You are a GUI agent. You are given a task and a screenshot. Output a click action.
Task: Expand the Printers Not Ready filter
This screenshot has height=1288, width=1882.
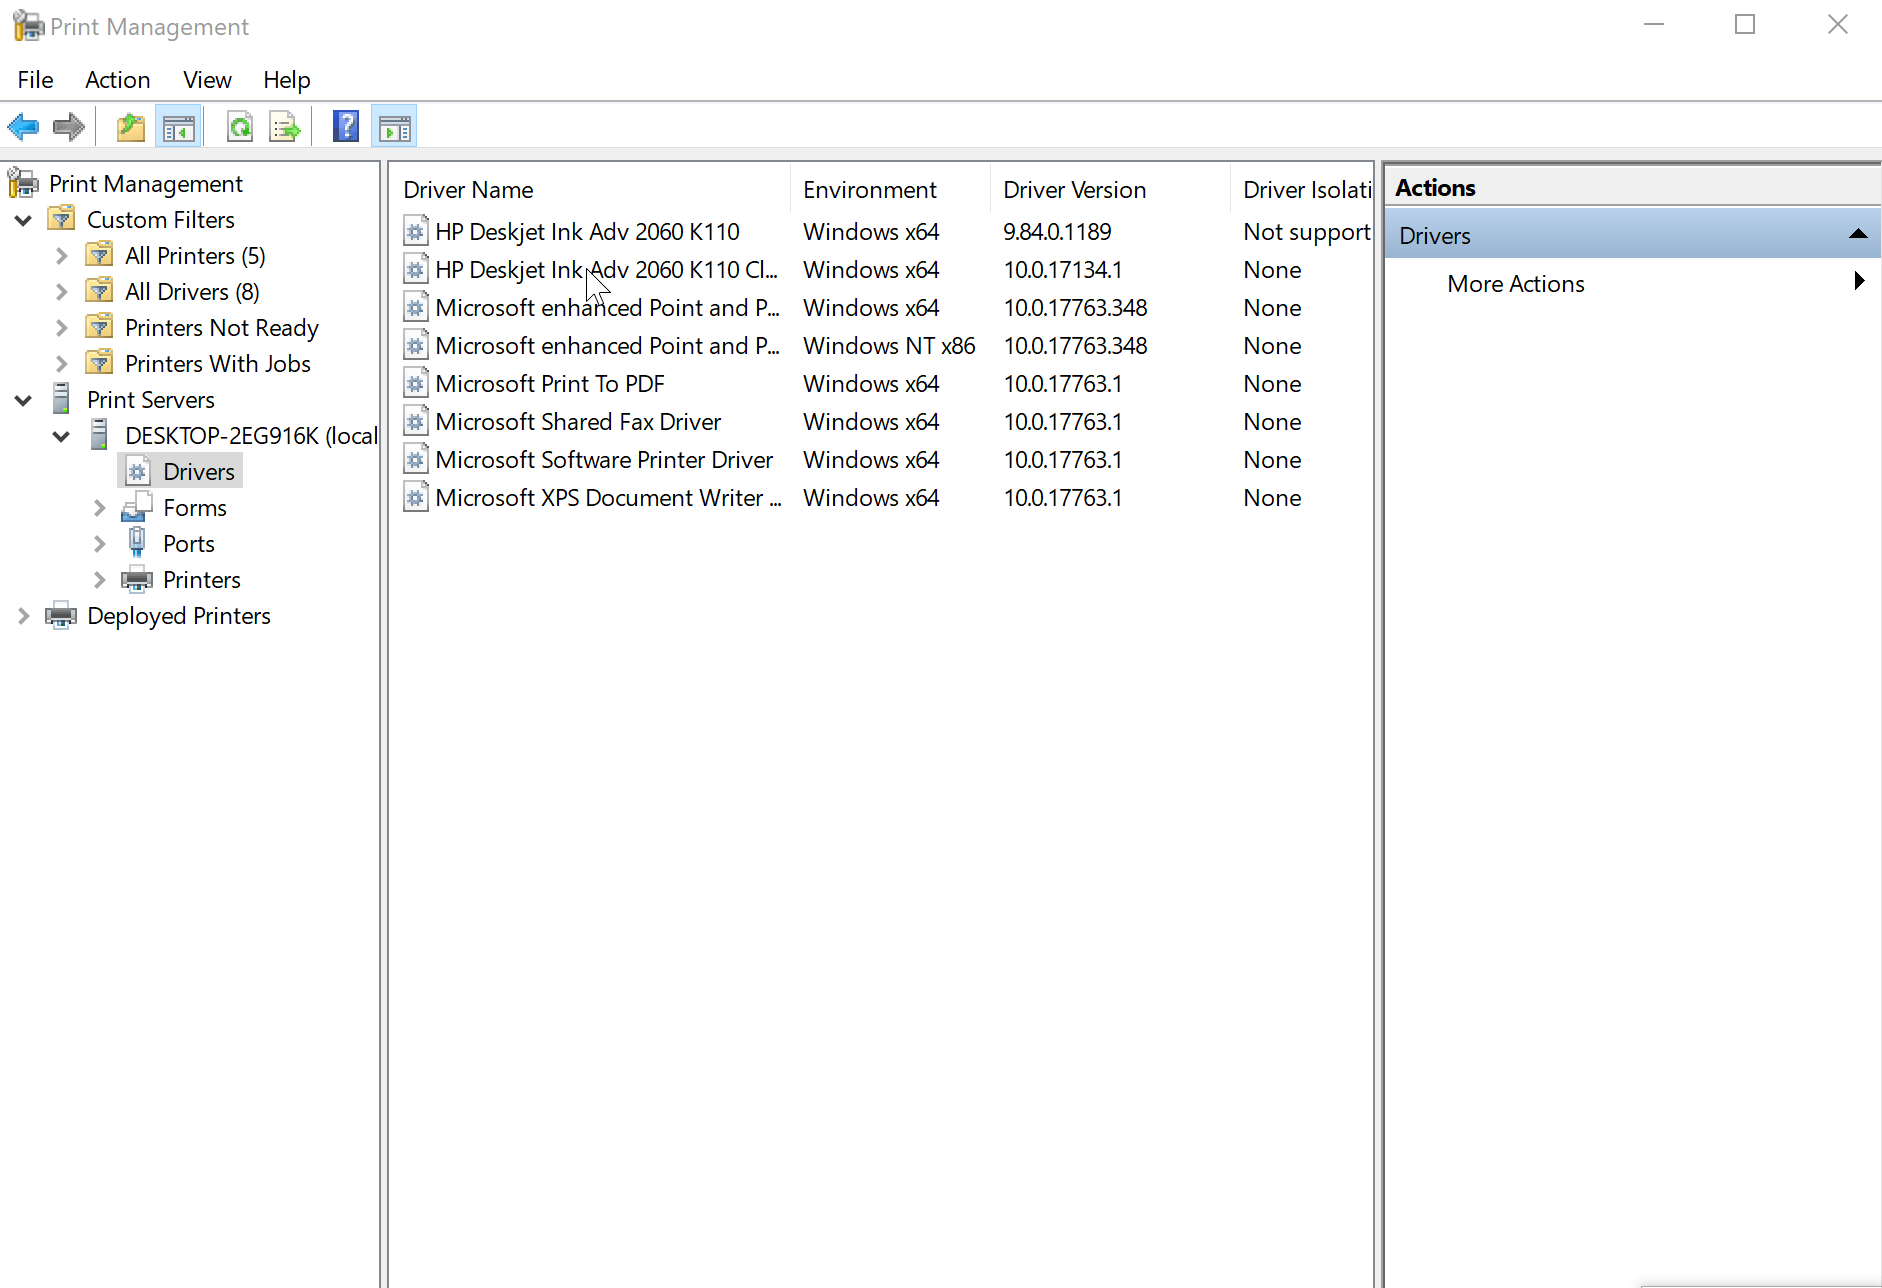tap(61, 328)
